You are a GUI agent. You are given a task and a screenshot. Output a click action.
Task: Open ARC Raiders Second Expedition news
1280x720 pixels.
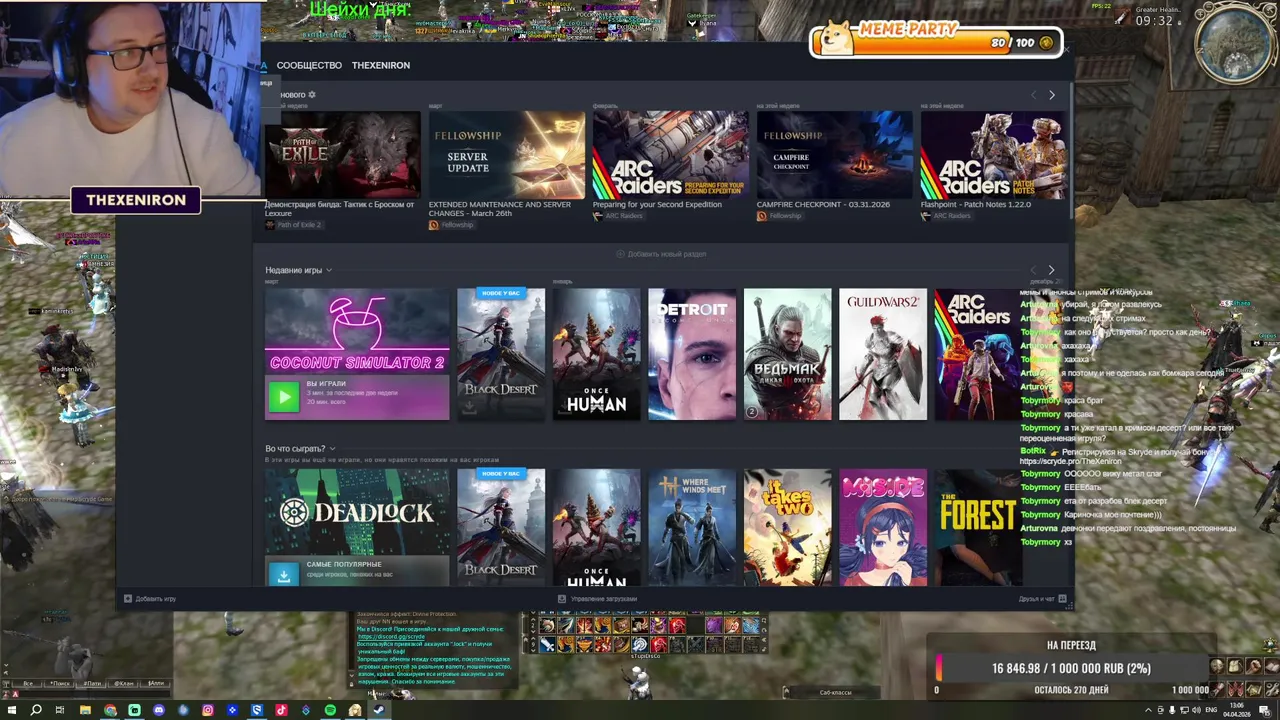(670, 154)
